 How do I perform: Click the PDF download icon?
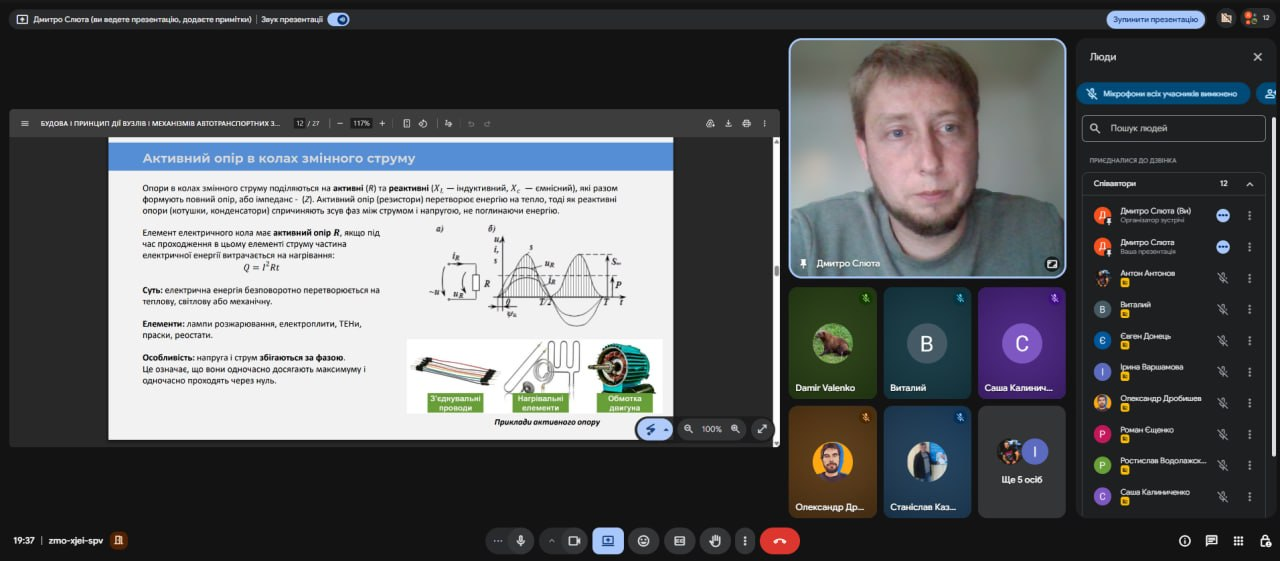pyautogui.click(x=728, y=123)
